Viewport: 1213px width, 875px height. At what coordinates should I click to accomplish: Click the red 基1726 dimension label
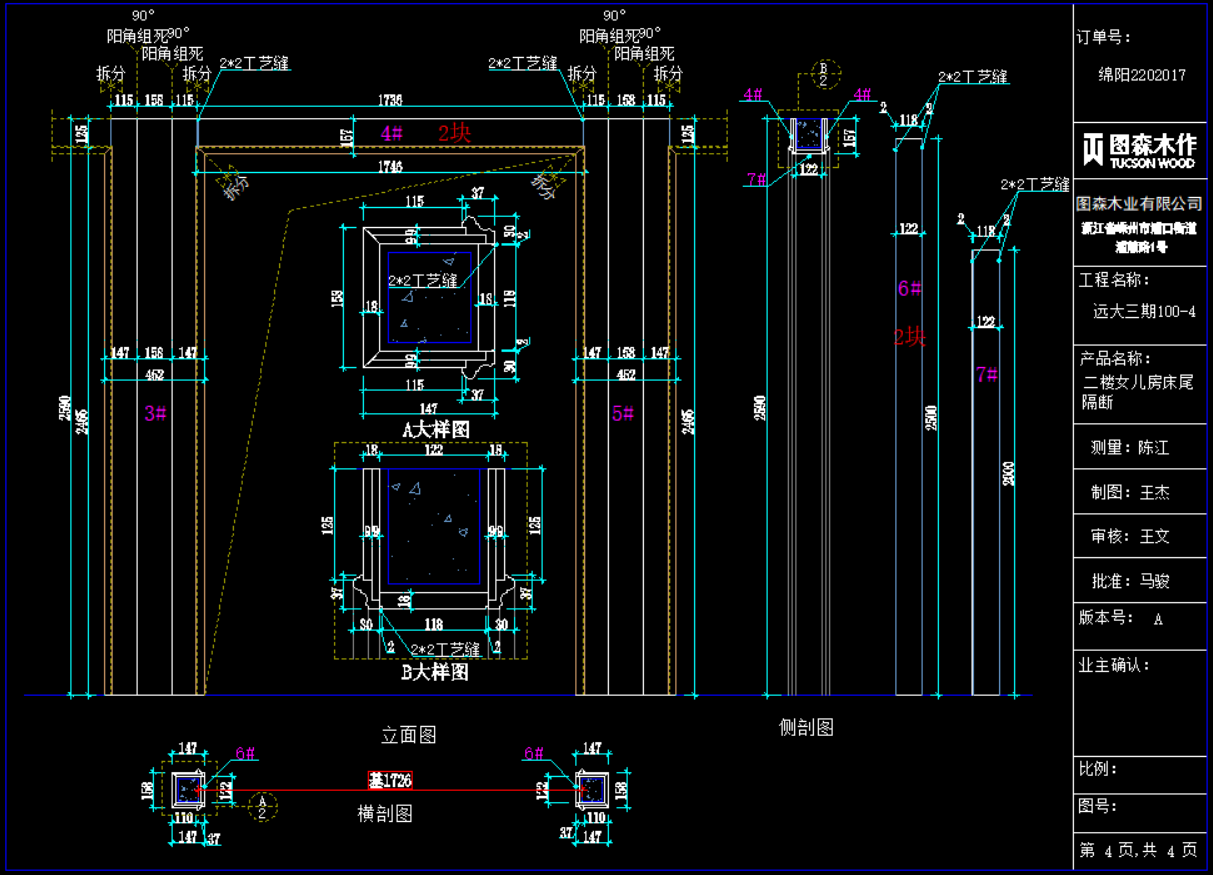pyautogui.click(x=389, y=780)
